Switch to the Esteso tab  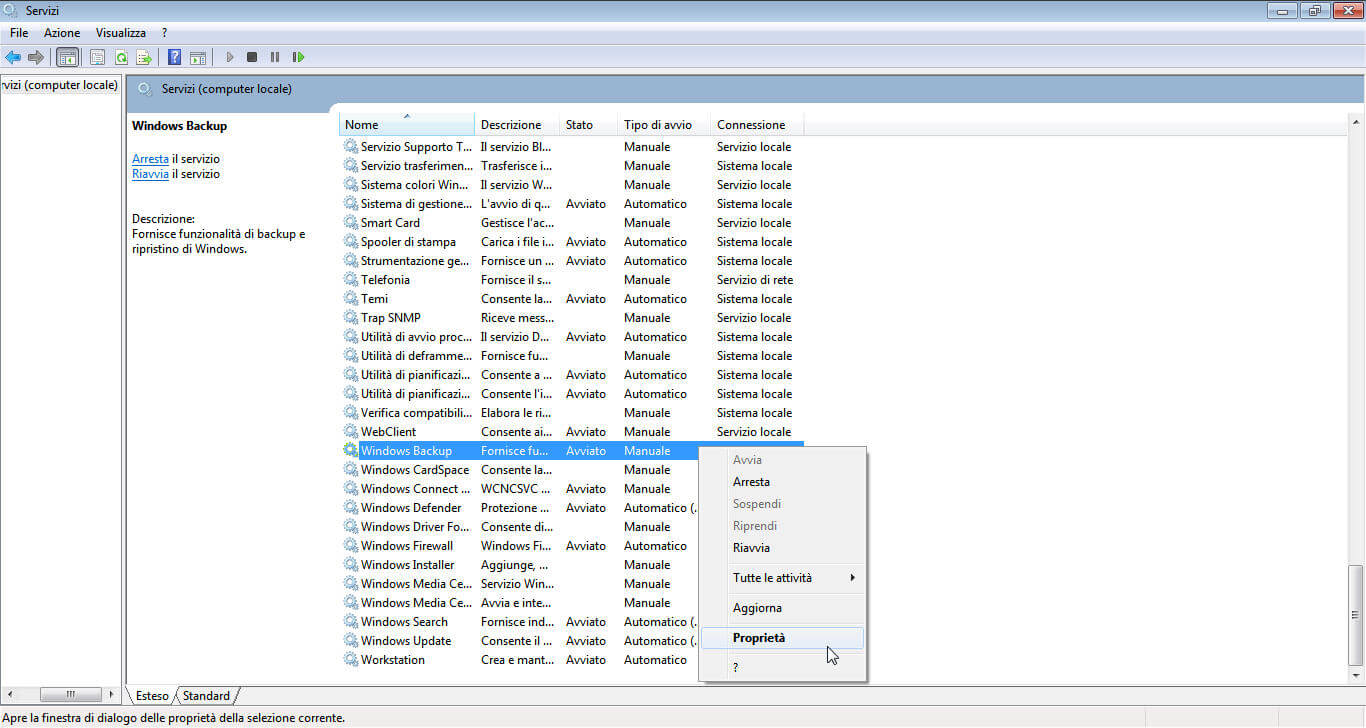point(153,696)
